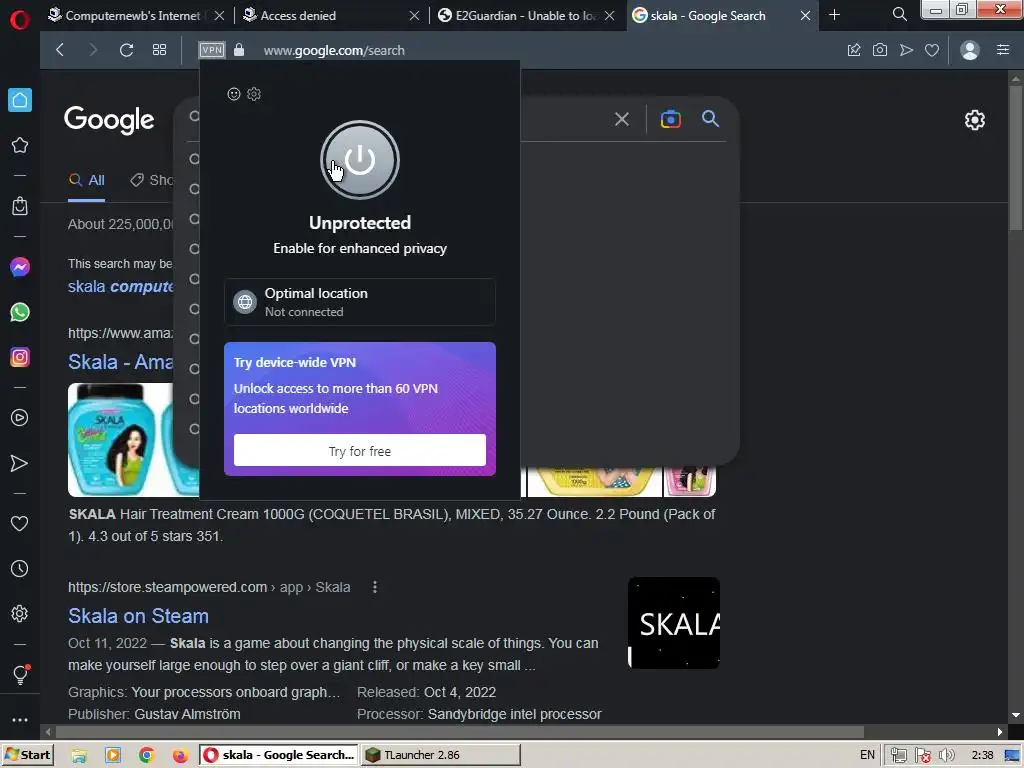Open sidebar settings gear
The height and width of the screenshot is (768, 1024).
point(20,613)
